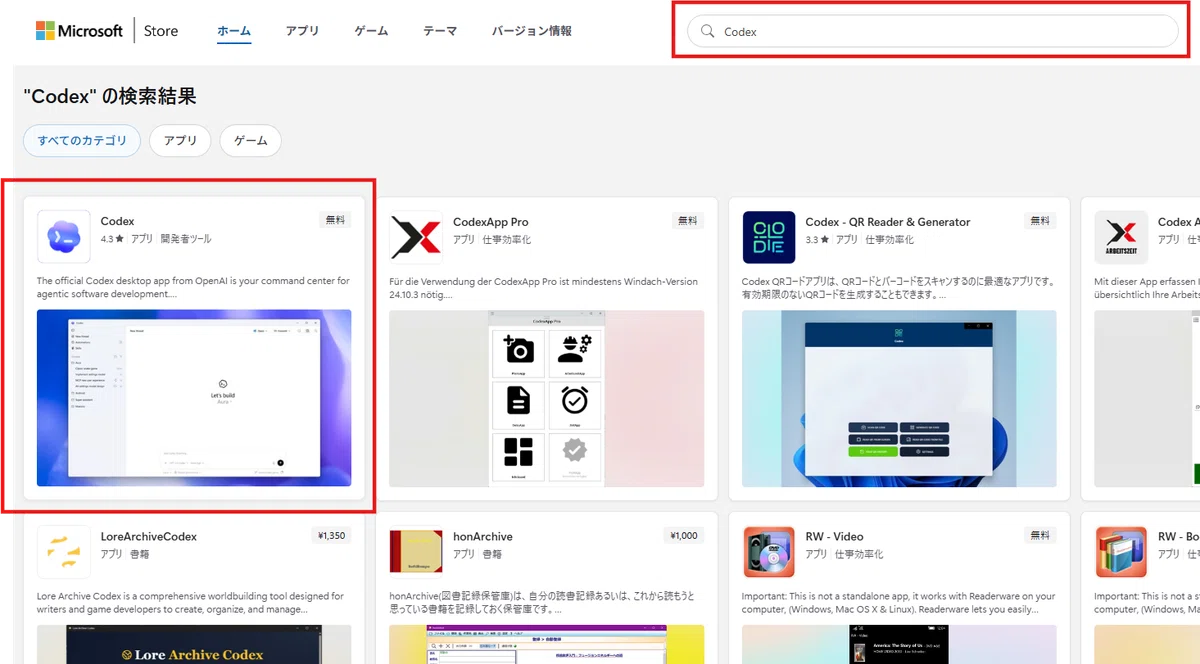Open the アプリ navigation tab
Screen dimensions: 1200x664
tap(302, 31)
